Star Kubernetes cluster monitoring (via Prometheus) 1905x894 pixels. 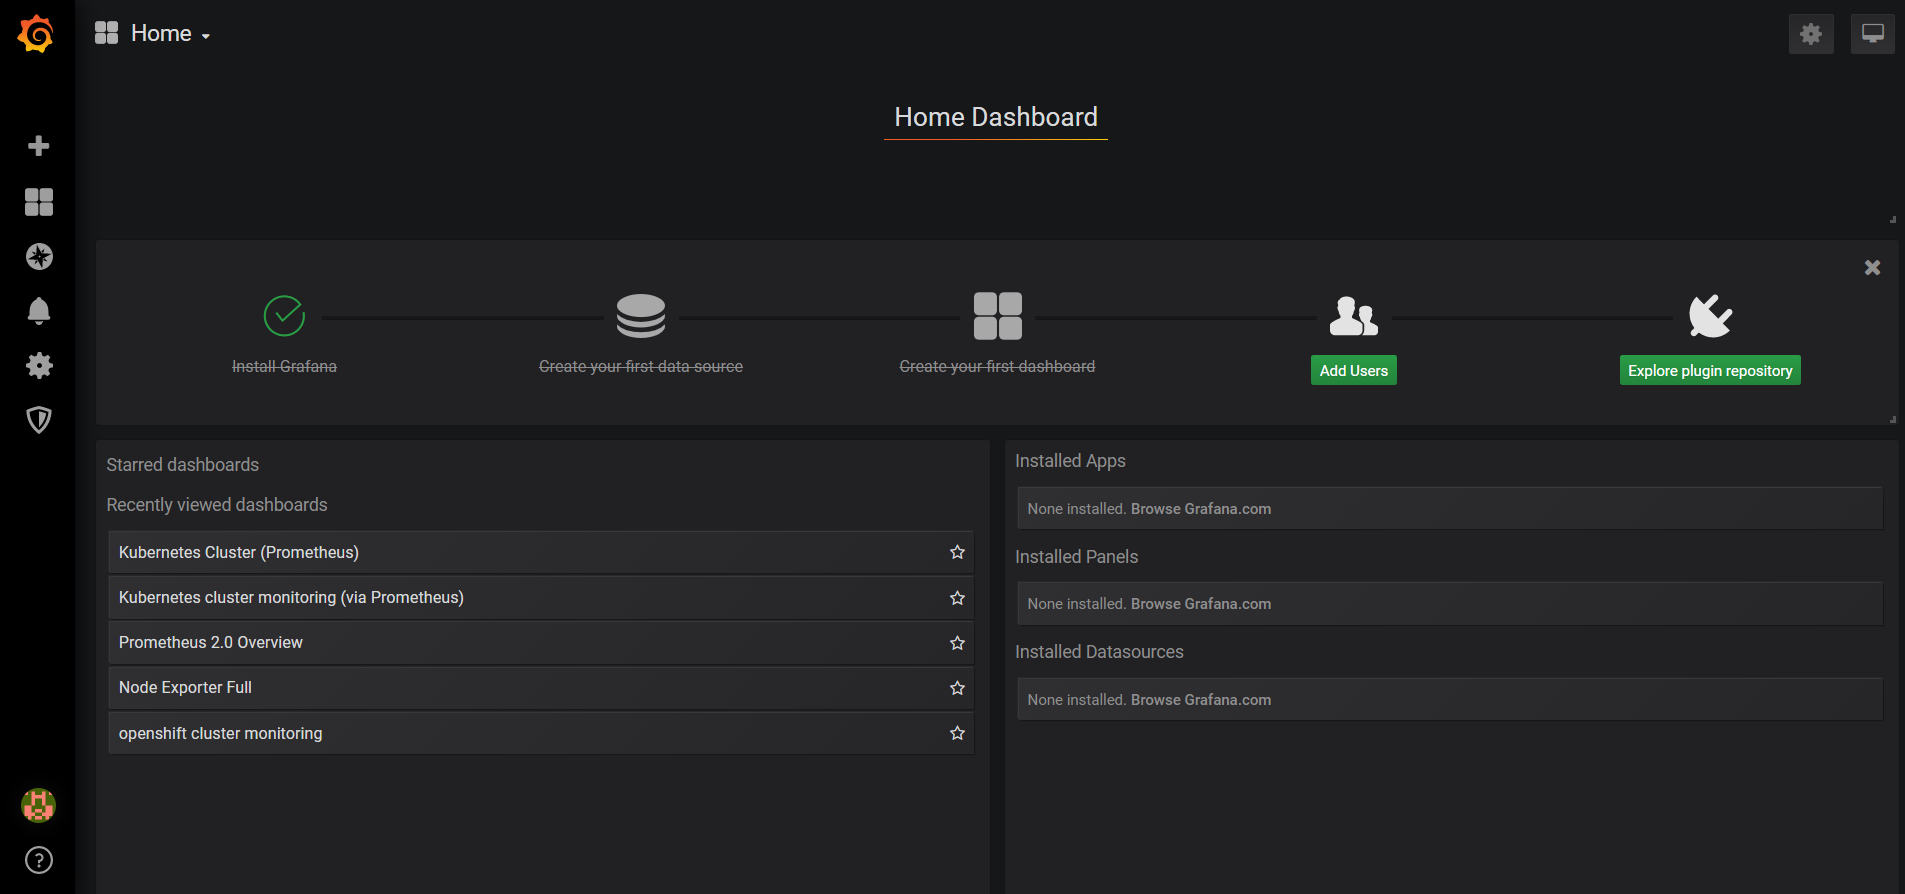pos(957,598)
